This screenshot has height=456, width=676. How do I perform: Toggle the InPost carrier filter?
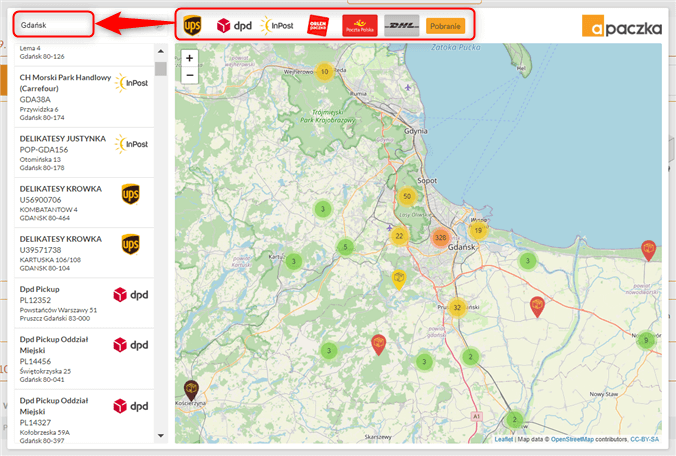tap(276, 25)
